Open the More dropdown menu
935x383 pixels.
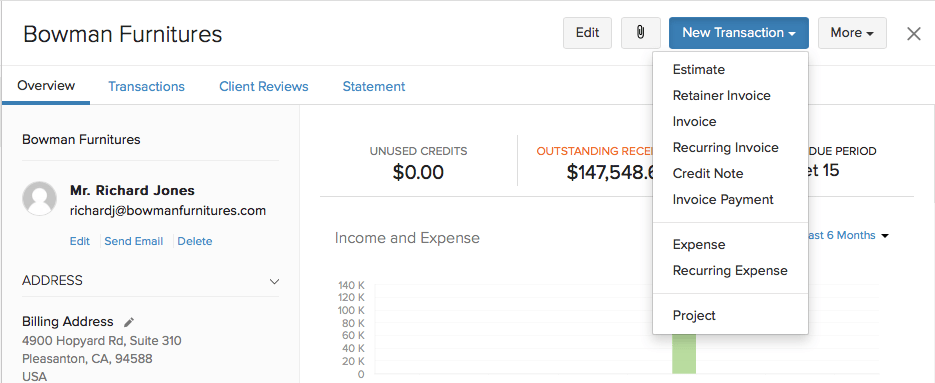click(x=852, y=33)
